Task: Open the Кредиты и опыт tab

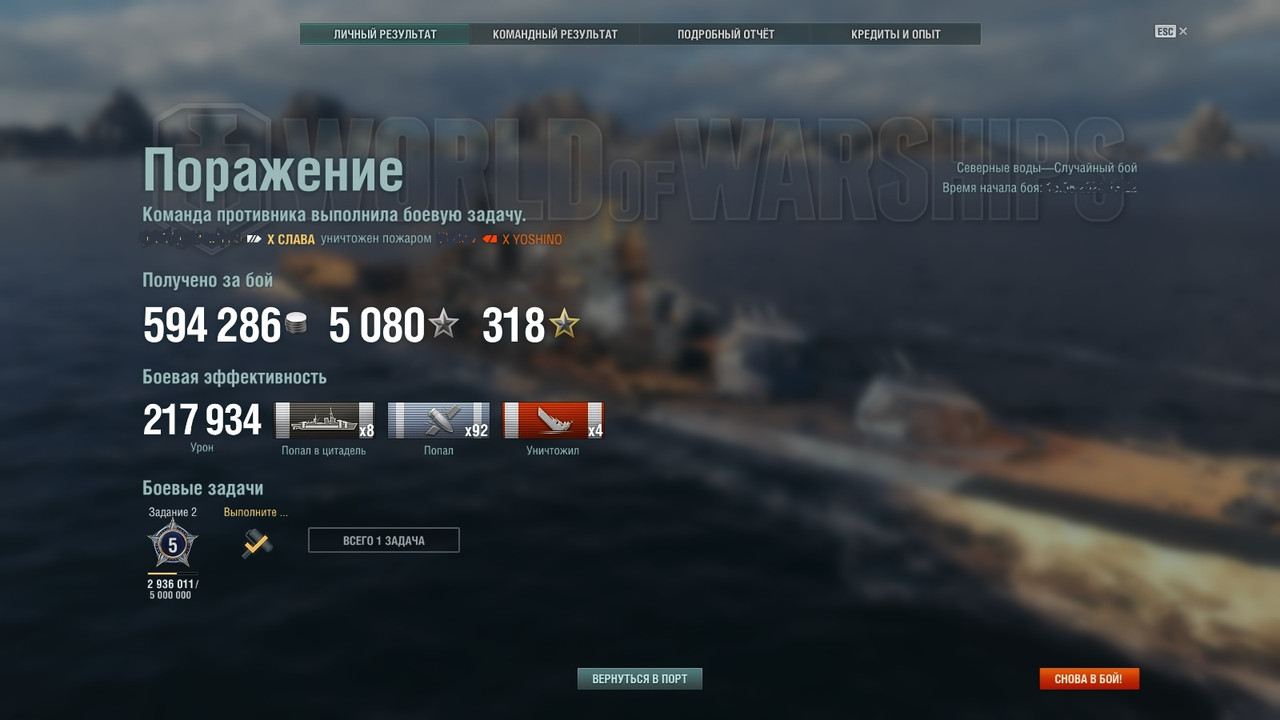Action: point(896,34)
